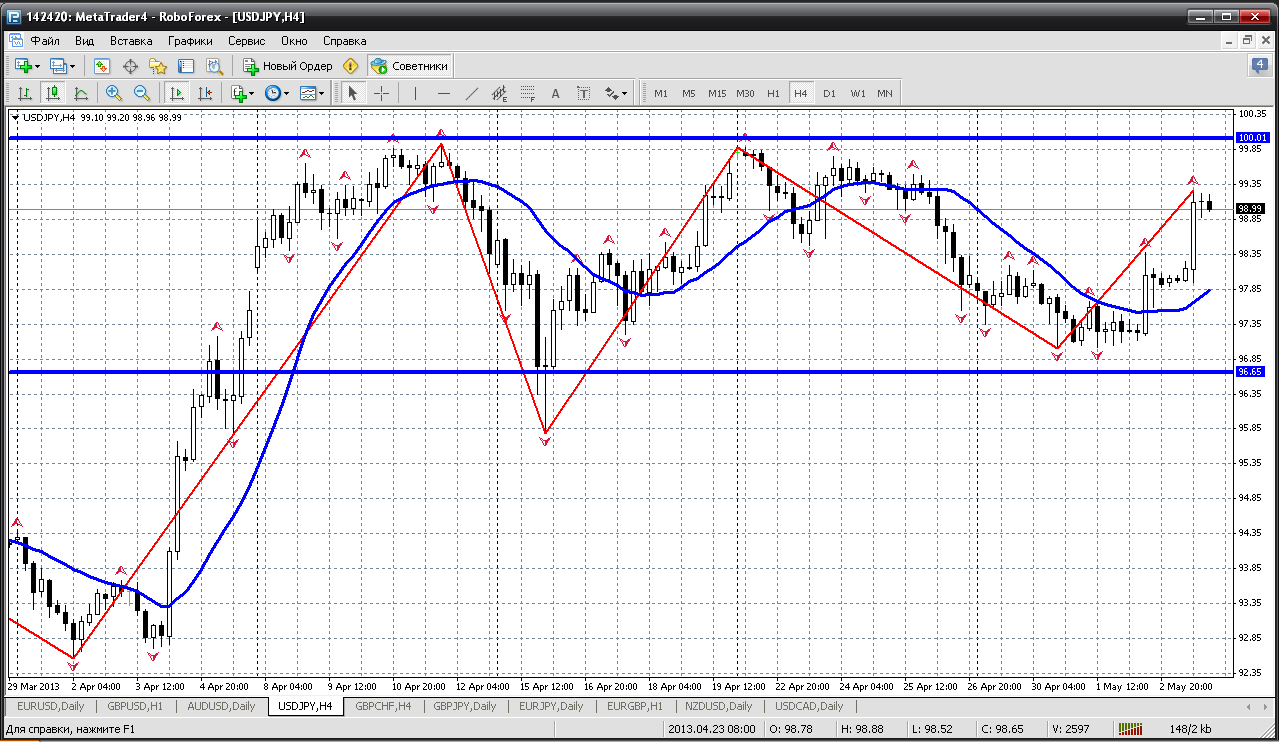Toggle chart auto scroll
The width and height of the screenshot is (1279, 742).
pos(177,93)
